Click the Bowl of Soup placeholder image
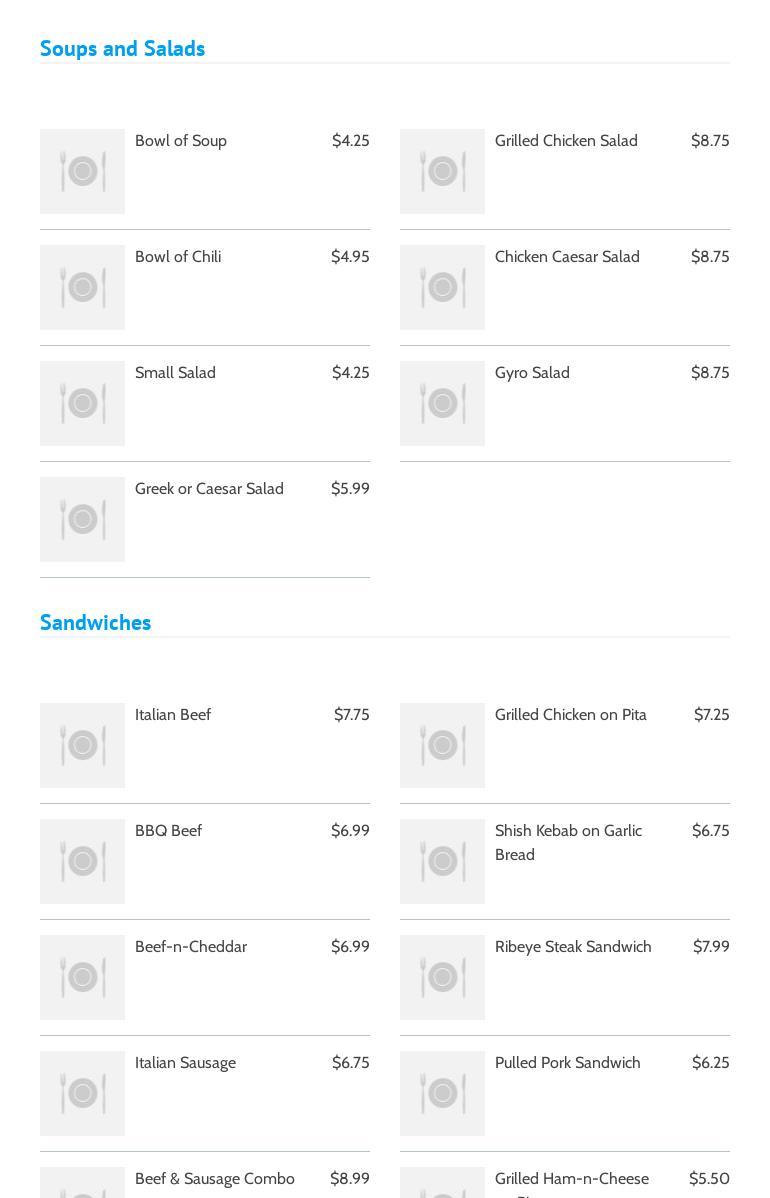770x1198 pixels. click(x=82, y=171)
